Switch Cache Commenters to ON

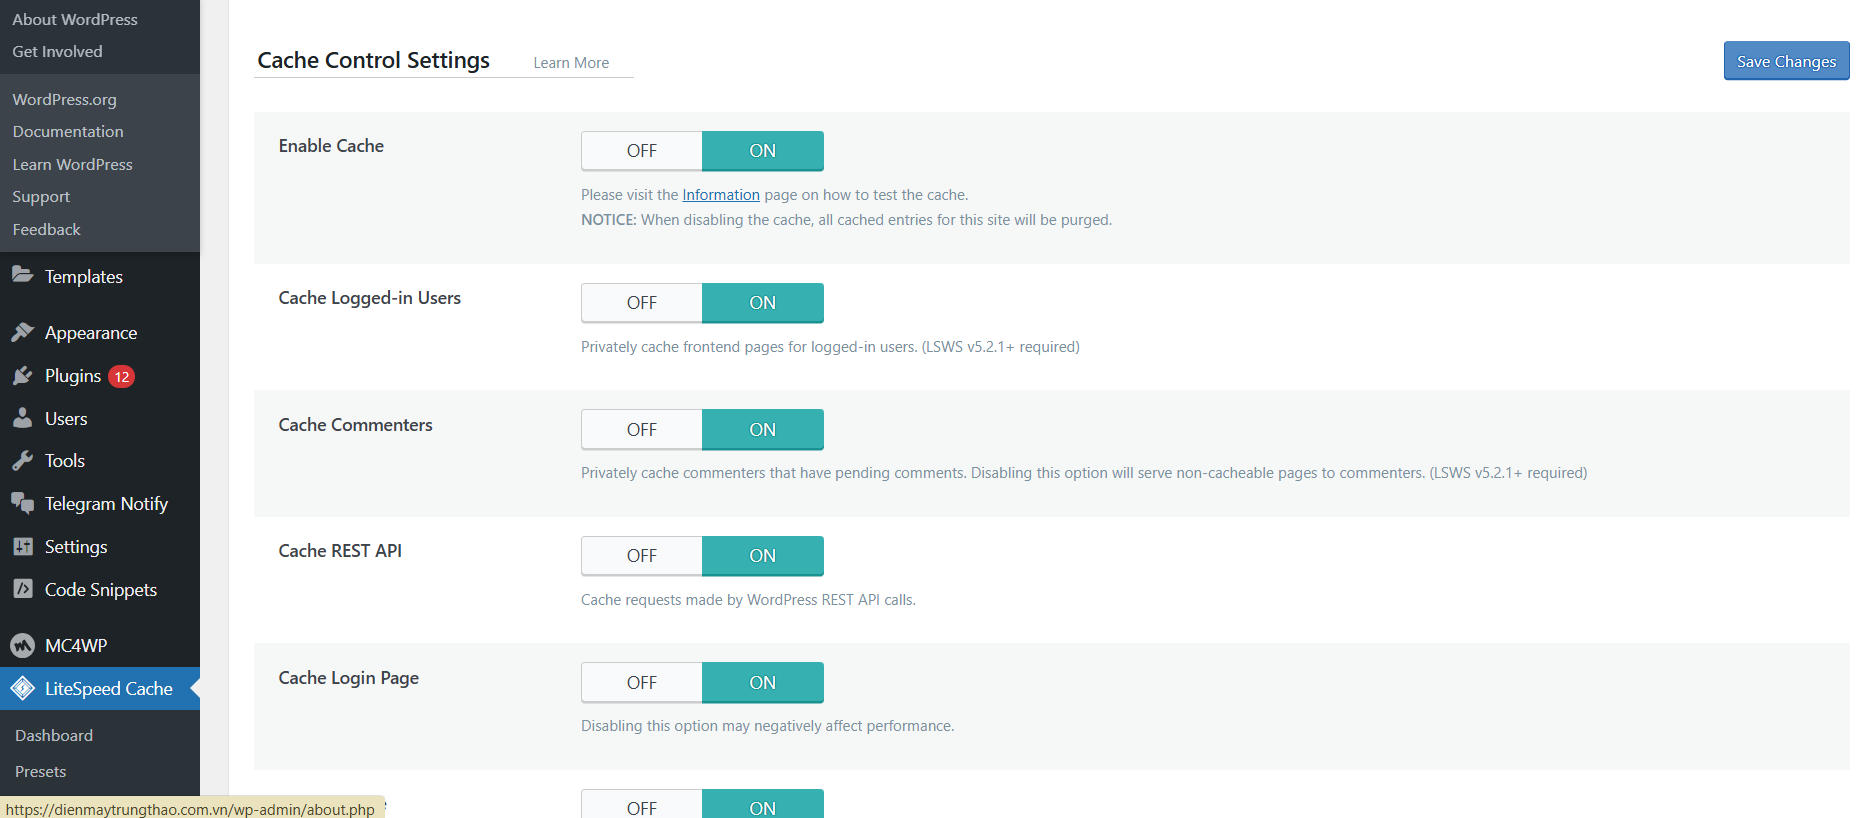click(x=763, y=430)
